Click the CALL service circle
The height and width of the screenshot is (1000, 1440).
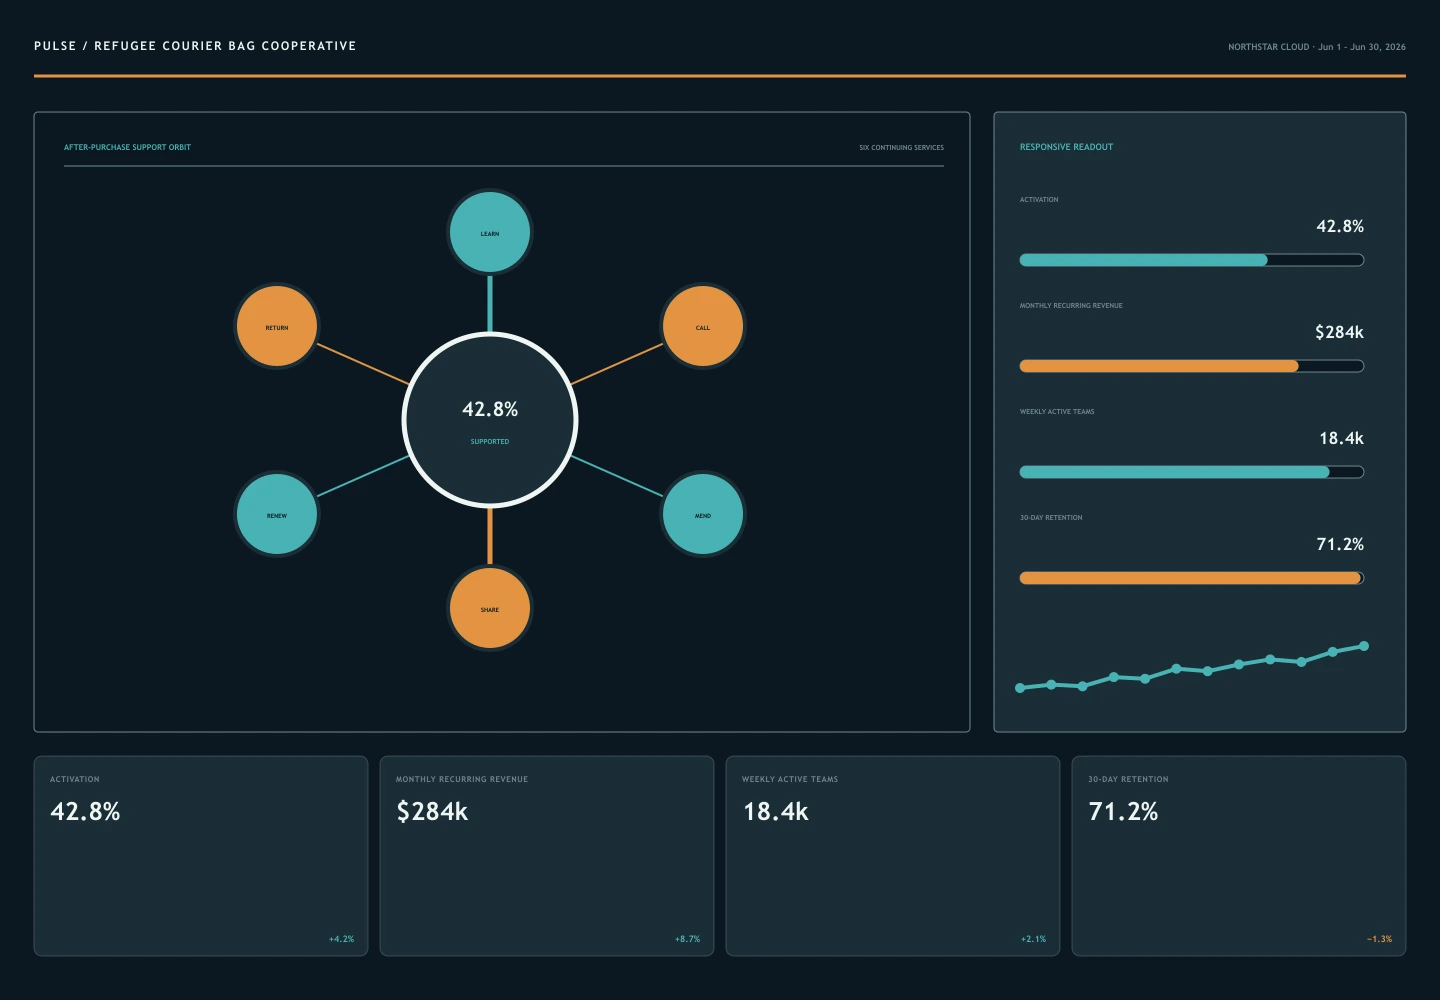point(703,327)
